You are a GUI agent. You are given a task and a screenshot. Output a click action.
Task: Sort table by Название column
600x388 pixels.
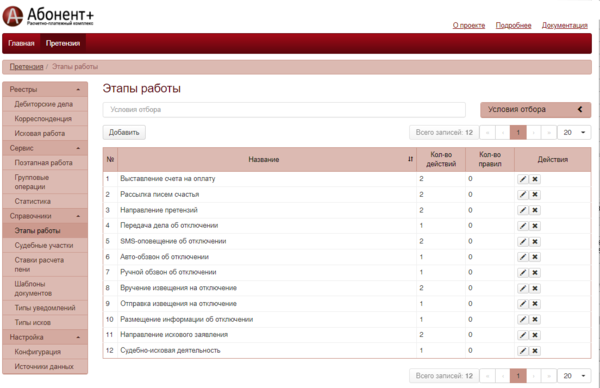pyautogui.click(x=410, y=159)
